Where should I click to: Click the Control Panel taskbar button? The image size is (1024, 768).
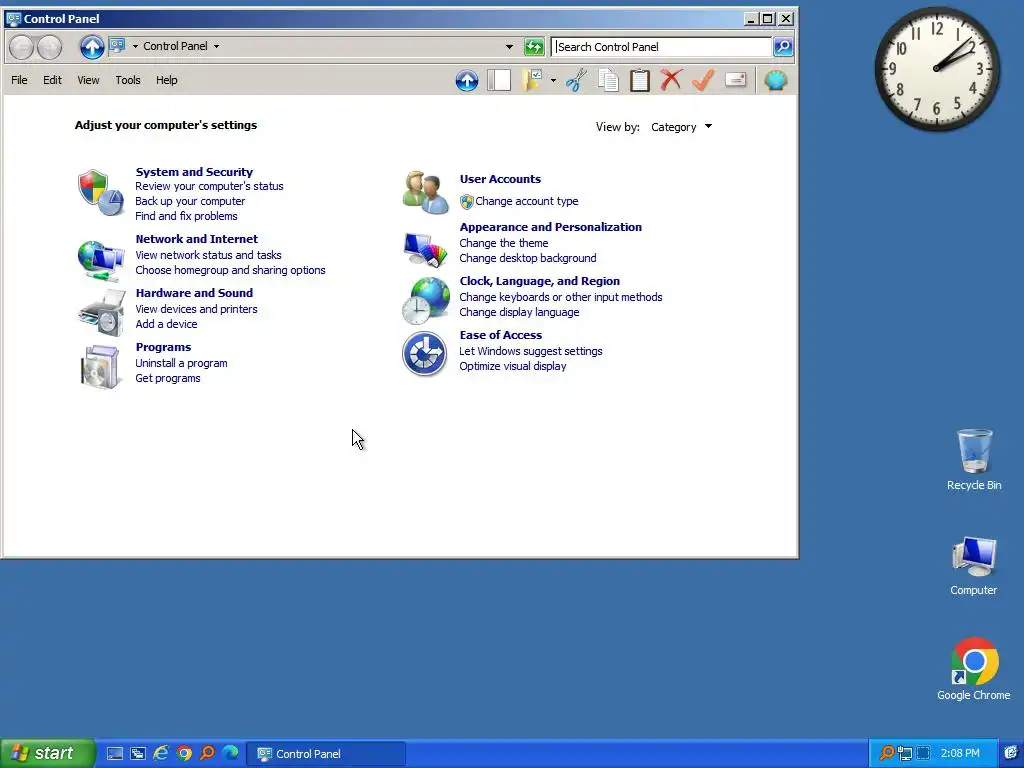tap(326, 754)
